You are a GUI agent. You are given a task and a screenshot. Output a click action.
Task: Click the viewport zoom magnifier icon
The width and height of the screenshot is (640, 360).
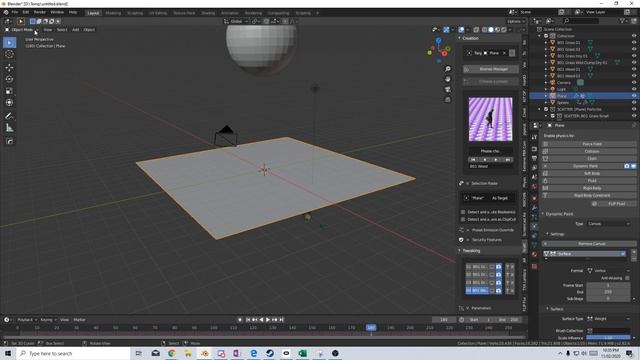(448, 69)
